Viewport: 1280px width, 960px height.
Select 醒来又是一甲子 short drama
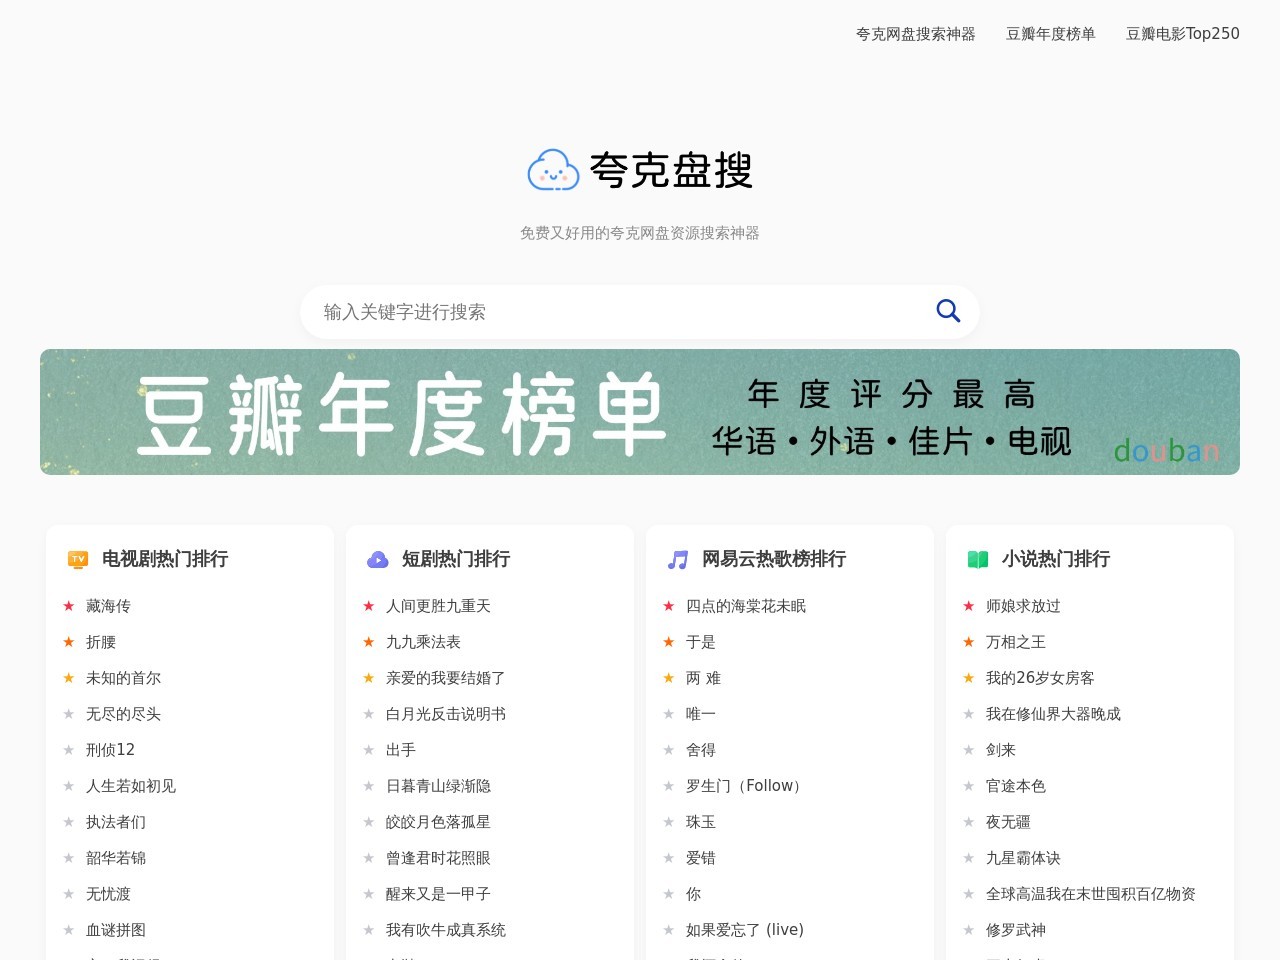pos(438,894)
